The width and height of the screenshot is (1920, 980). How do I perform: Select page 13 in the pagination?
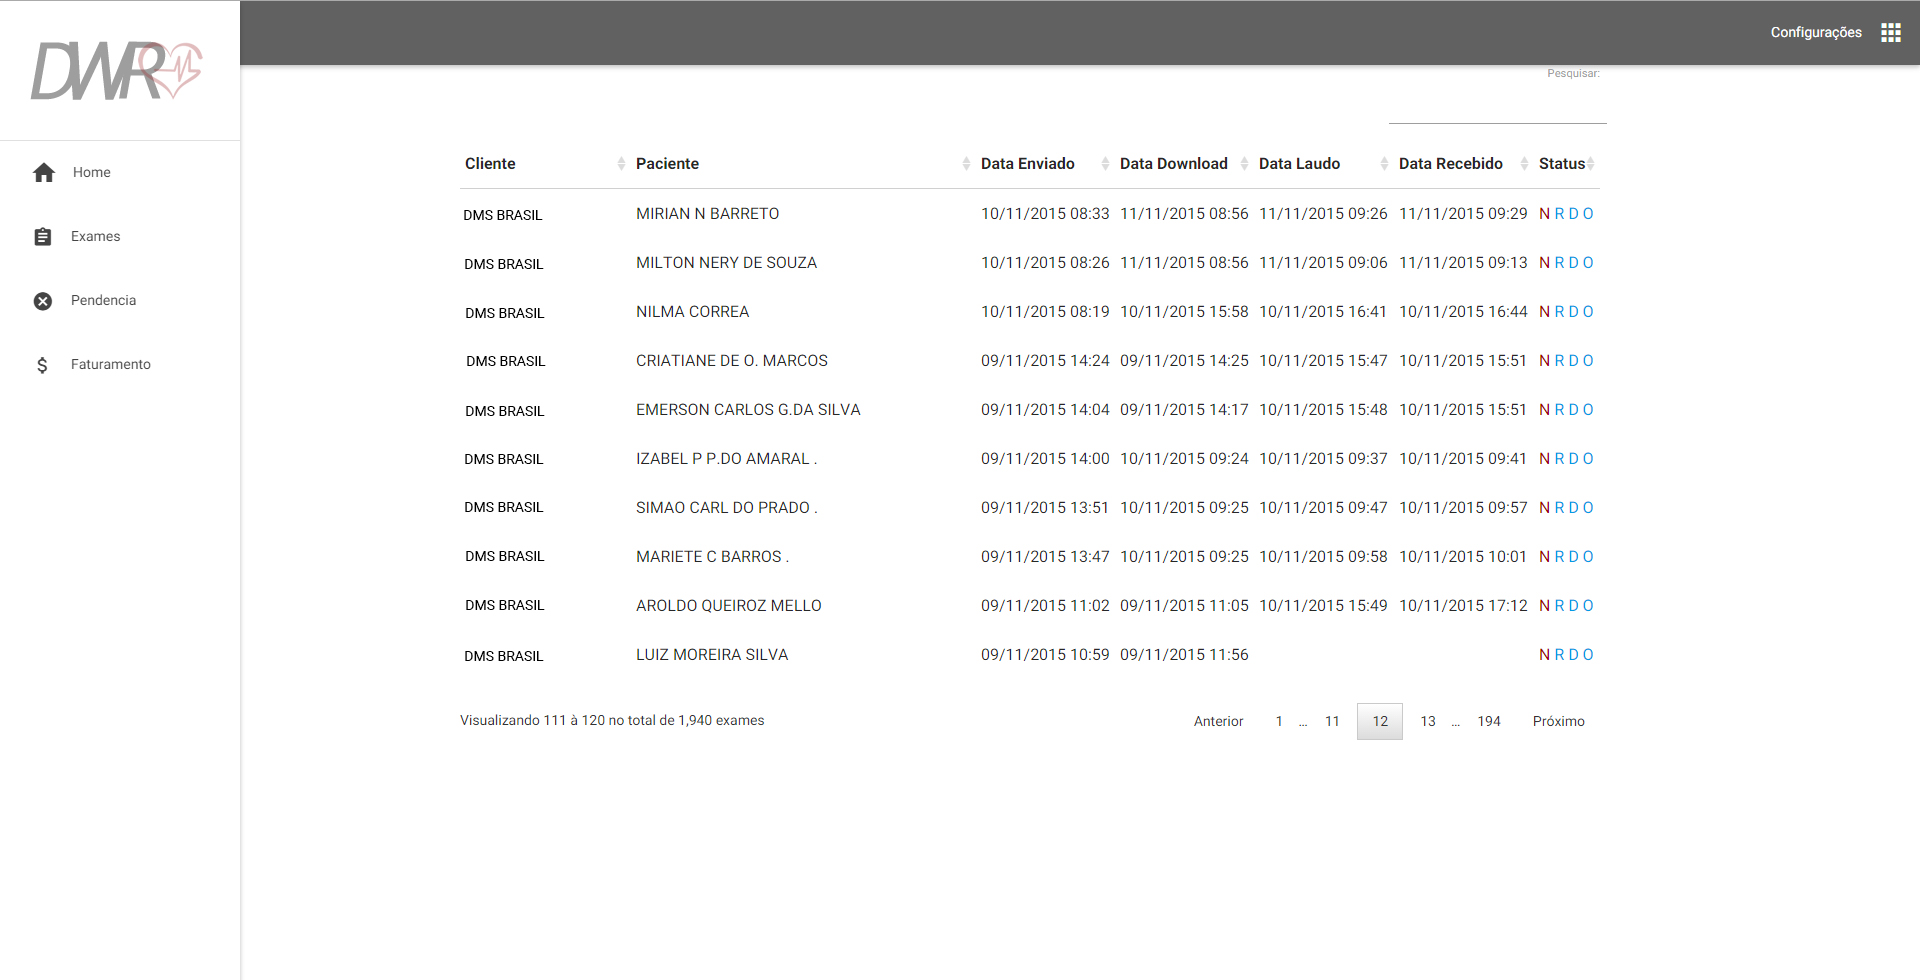point(1428,721)
